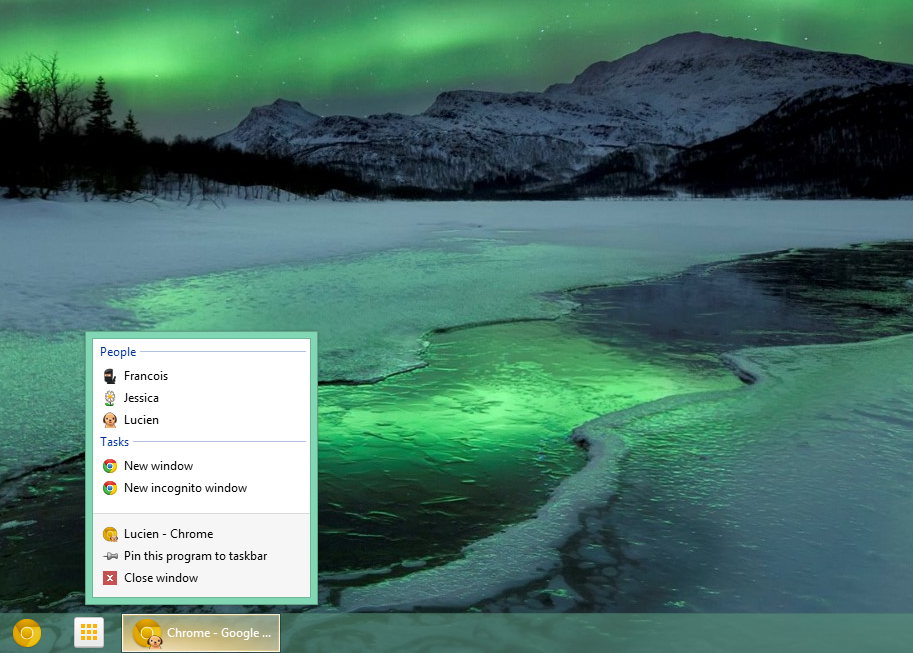Pin this program to taskbar

coord(195,556)
